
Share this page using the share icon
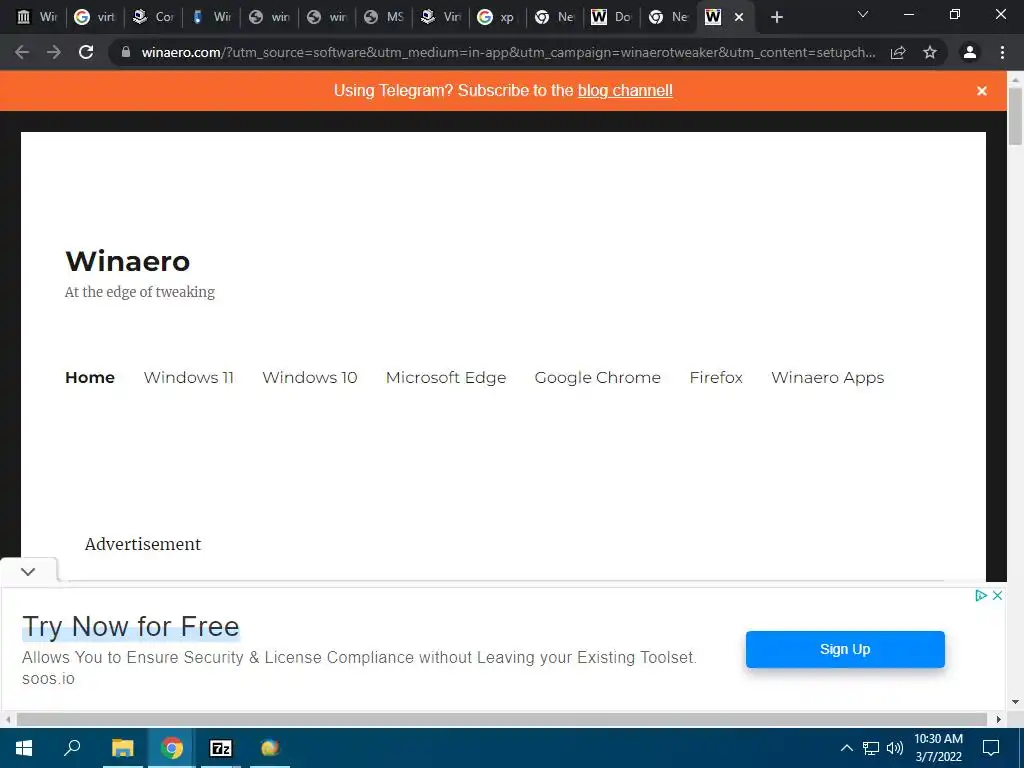(898, 52)
